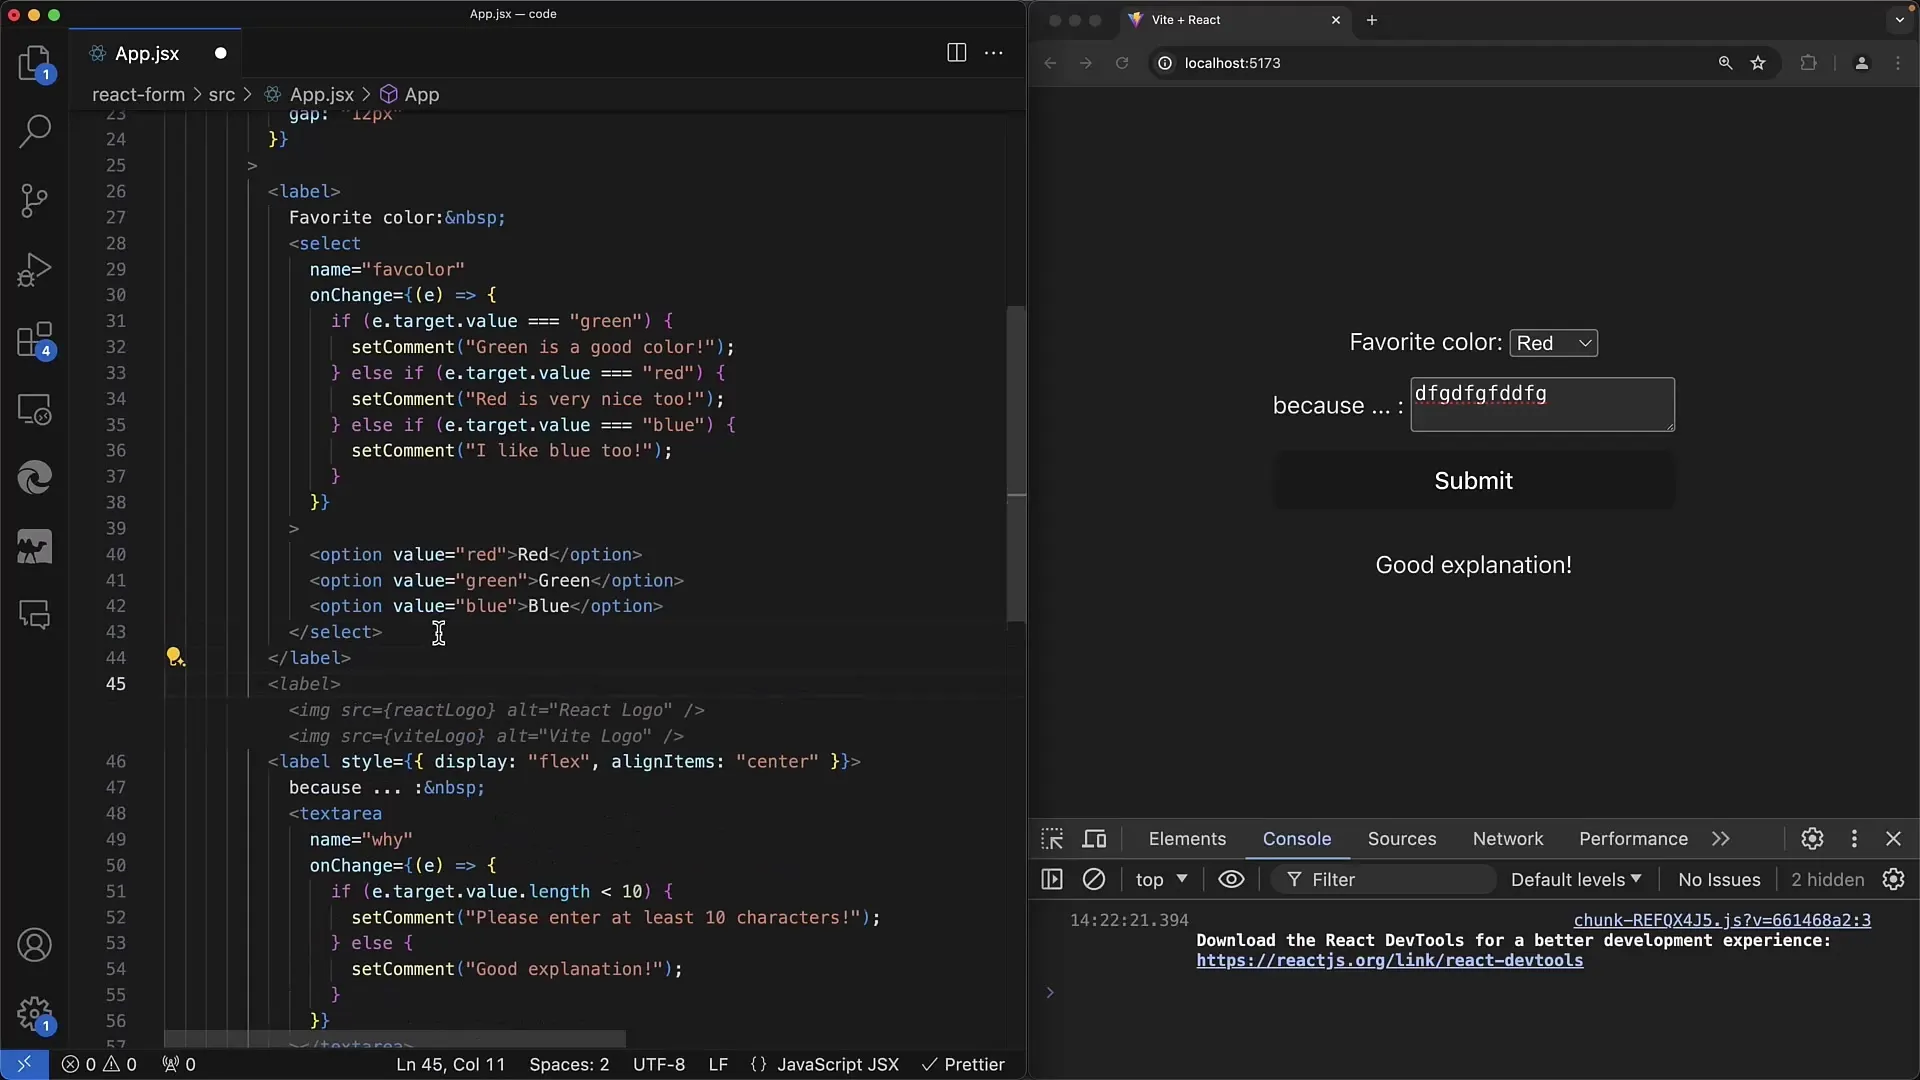This screenshot has height=1080, width=1920.
Task: Go back in the browser
Action: click(x=1050, y=63)
